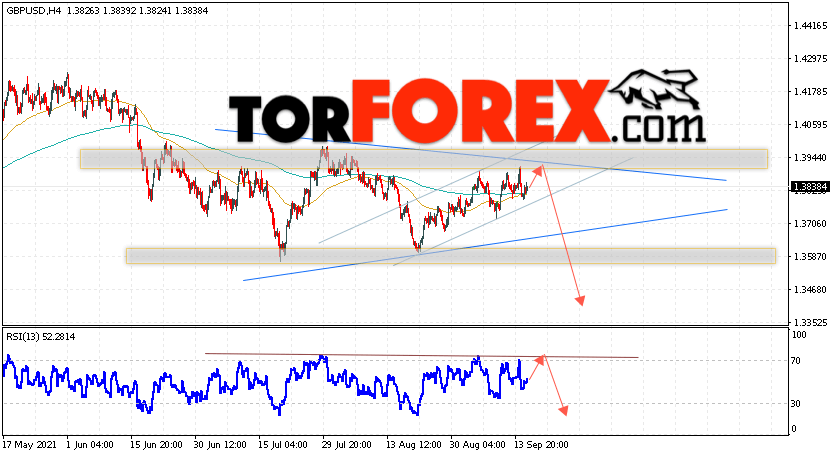
Task: Click the RSI(13) 52.2814 indicator label
Action: click(x=40, y=337)
